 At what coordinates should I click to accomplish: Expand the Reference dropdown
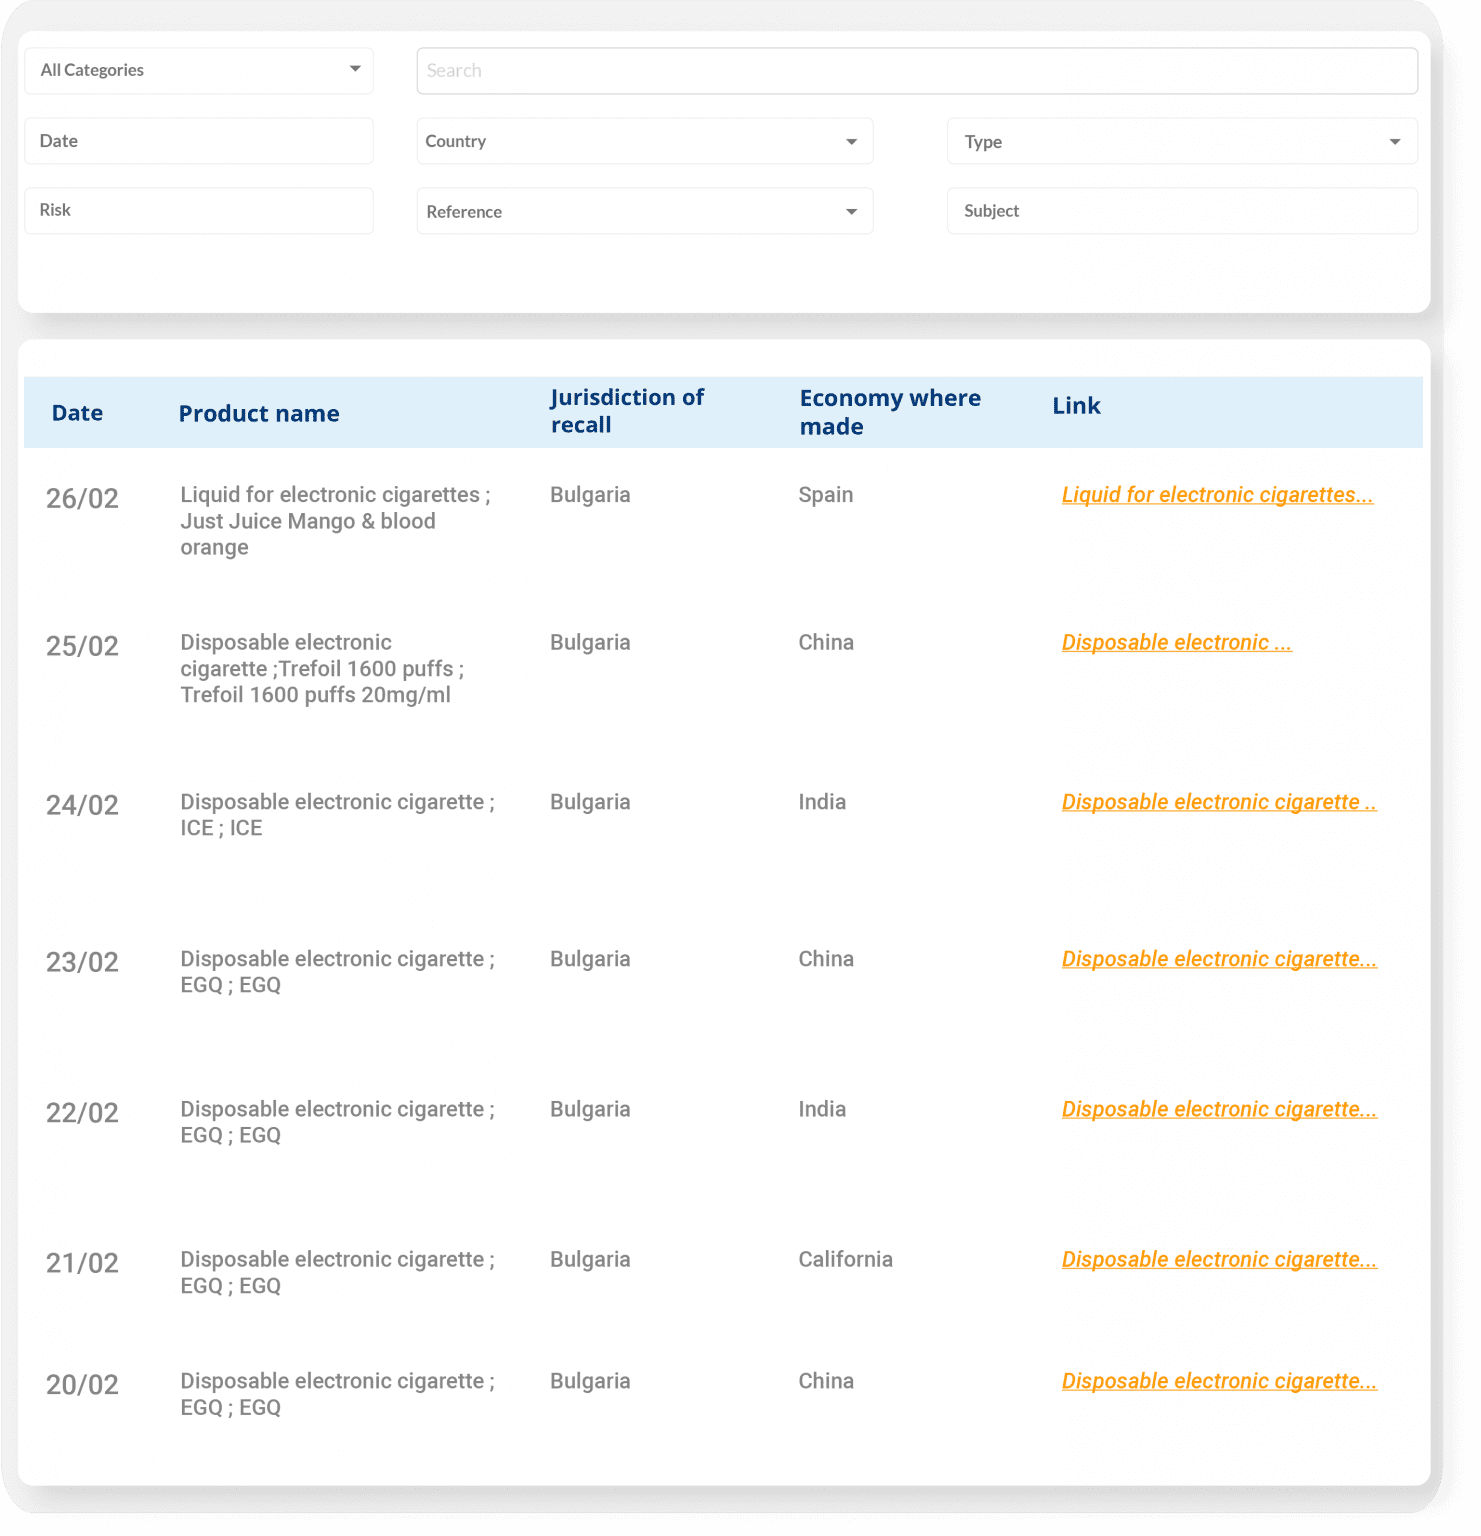pyautogui.click(x=644, y=211)
